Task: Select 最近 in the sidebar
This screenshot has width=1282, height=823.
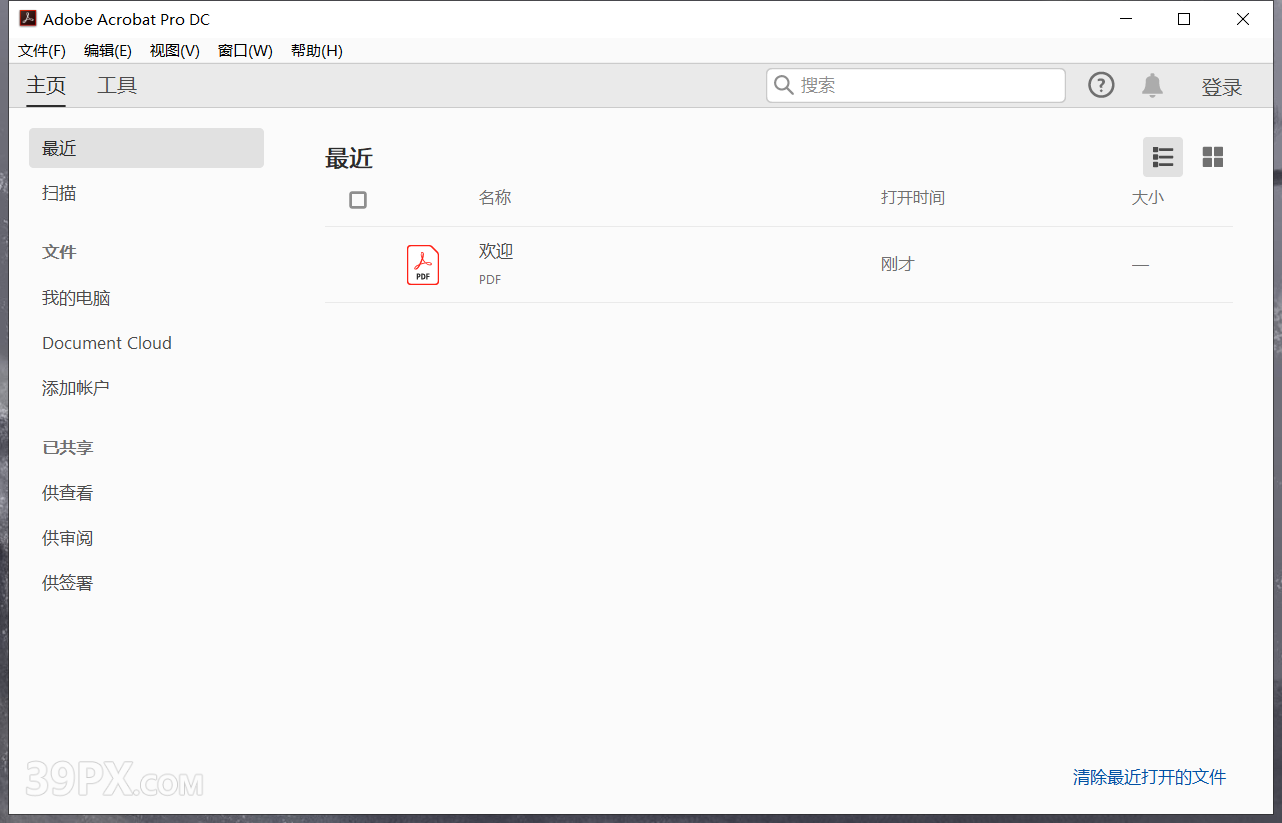Action: 146,148
